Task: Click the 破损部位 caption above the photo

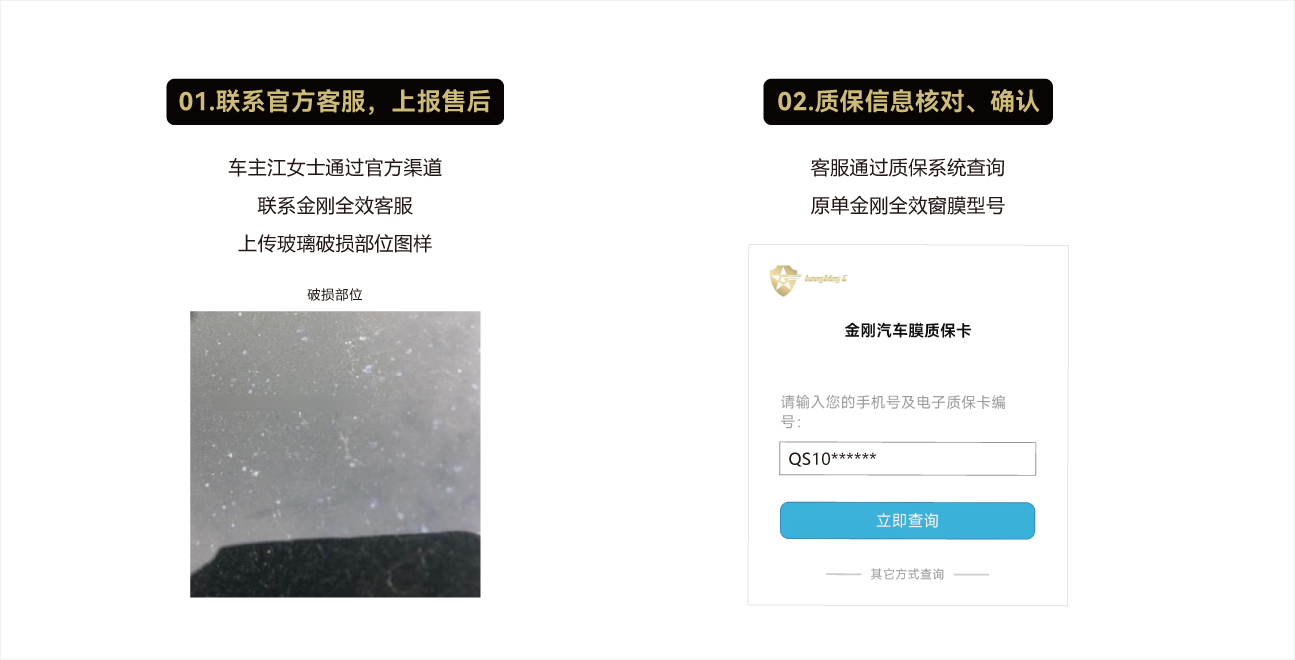Action: point(335,295)
